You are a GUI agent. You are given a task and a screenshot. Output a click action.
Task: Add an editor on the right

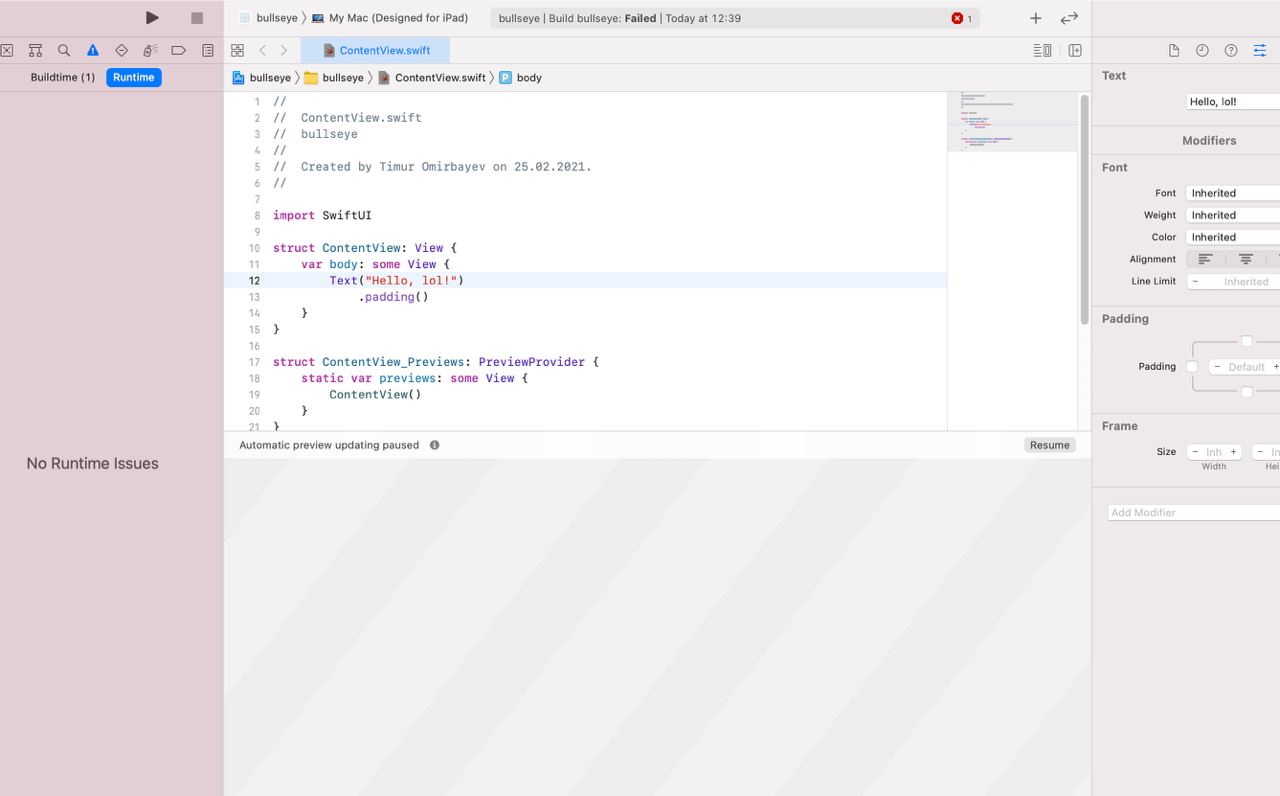(x=1075, y=50)
